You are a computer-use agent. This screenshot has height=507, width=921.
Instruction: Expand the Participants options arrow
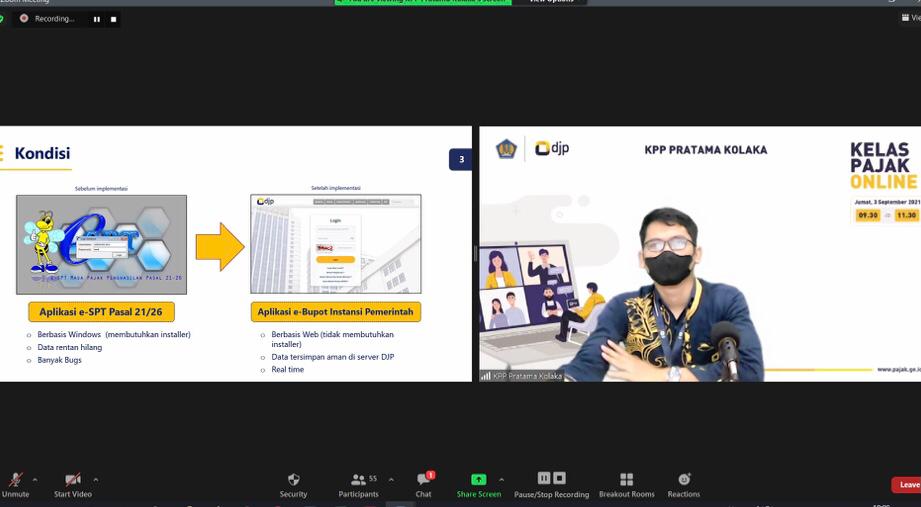[391, 479]
